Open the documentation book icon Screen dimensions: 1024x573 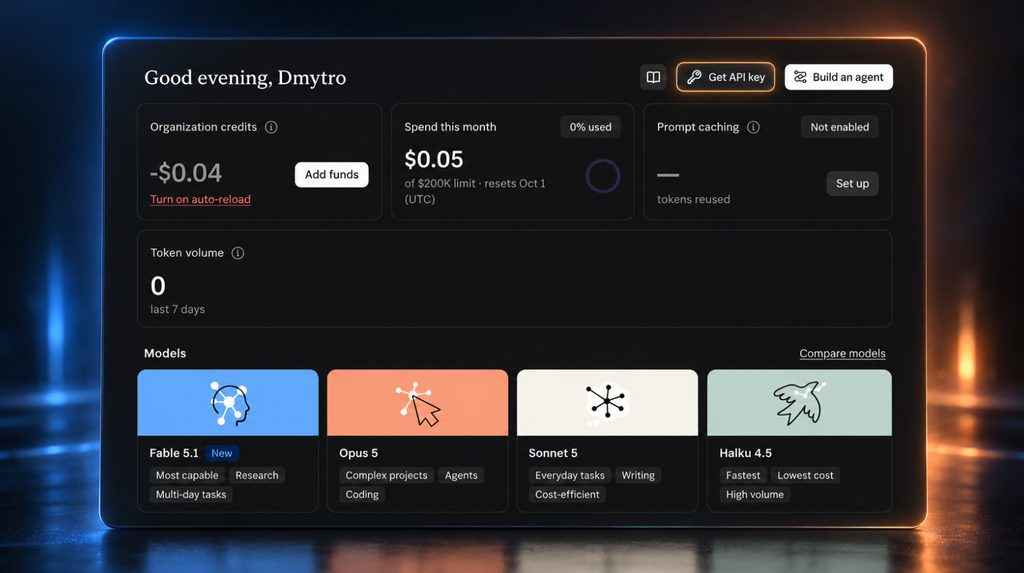point(653,77)
